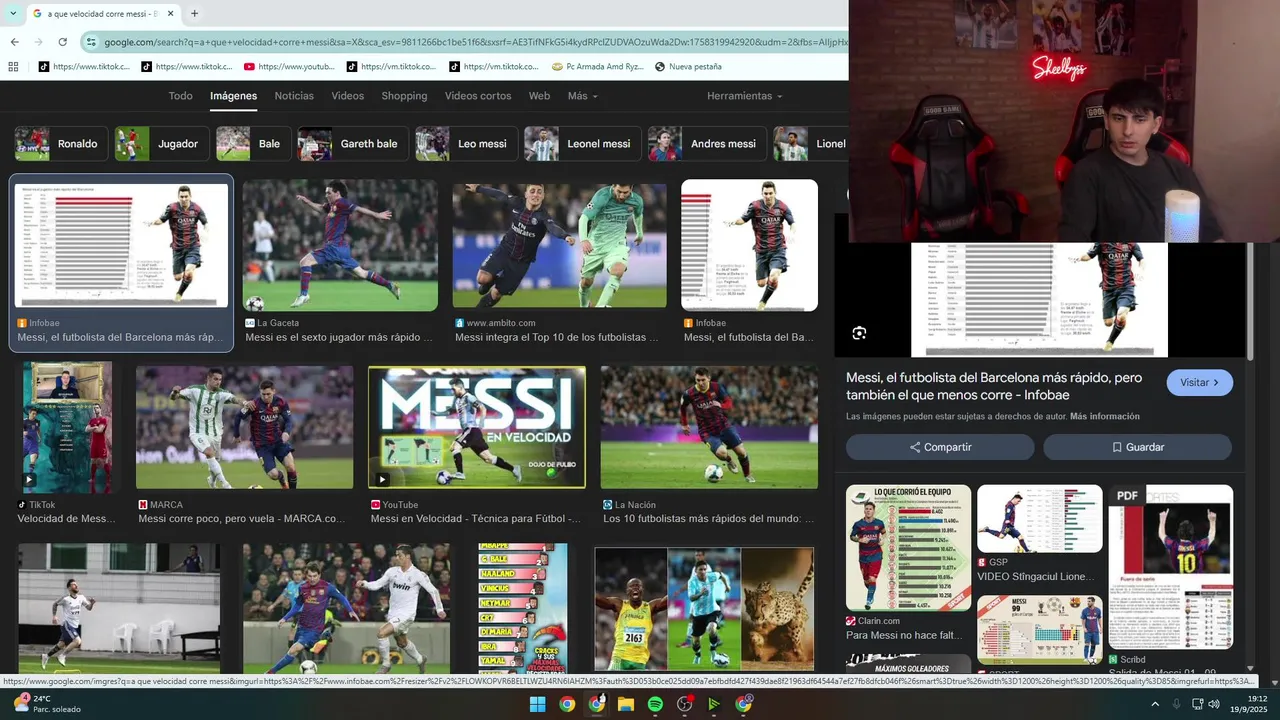Screen dimensions: 1280x720
Task: Open the microphone icon in the system tray
Action: [x=1176, y=704]
